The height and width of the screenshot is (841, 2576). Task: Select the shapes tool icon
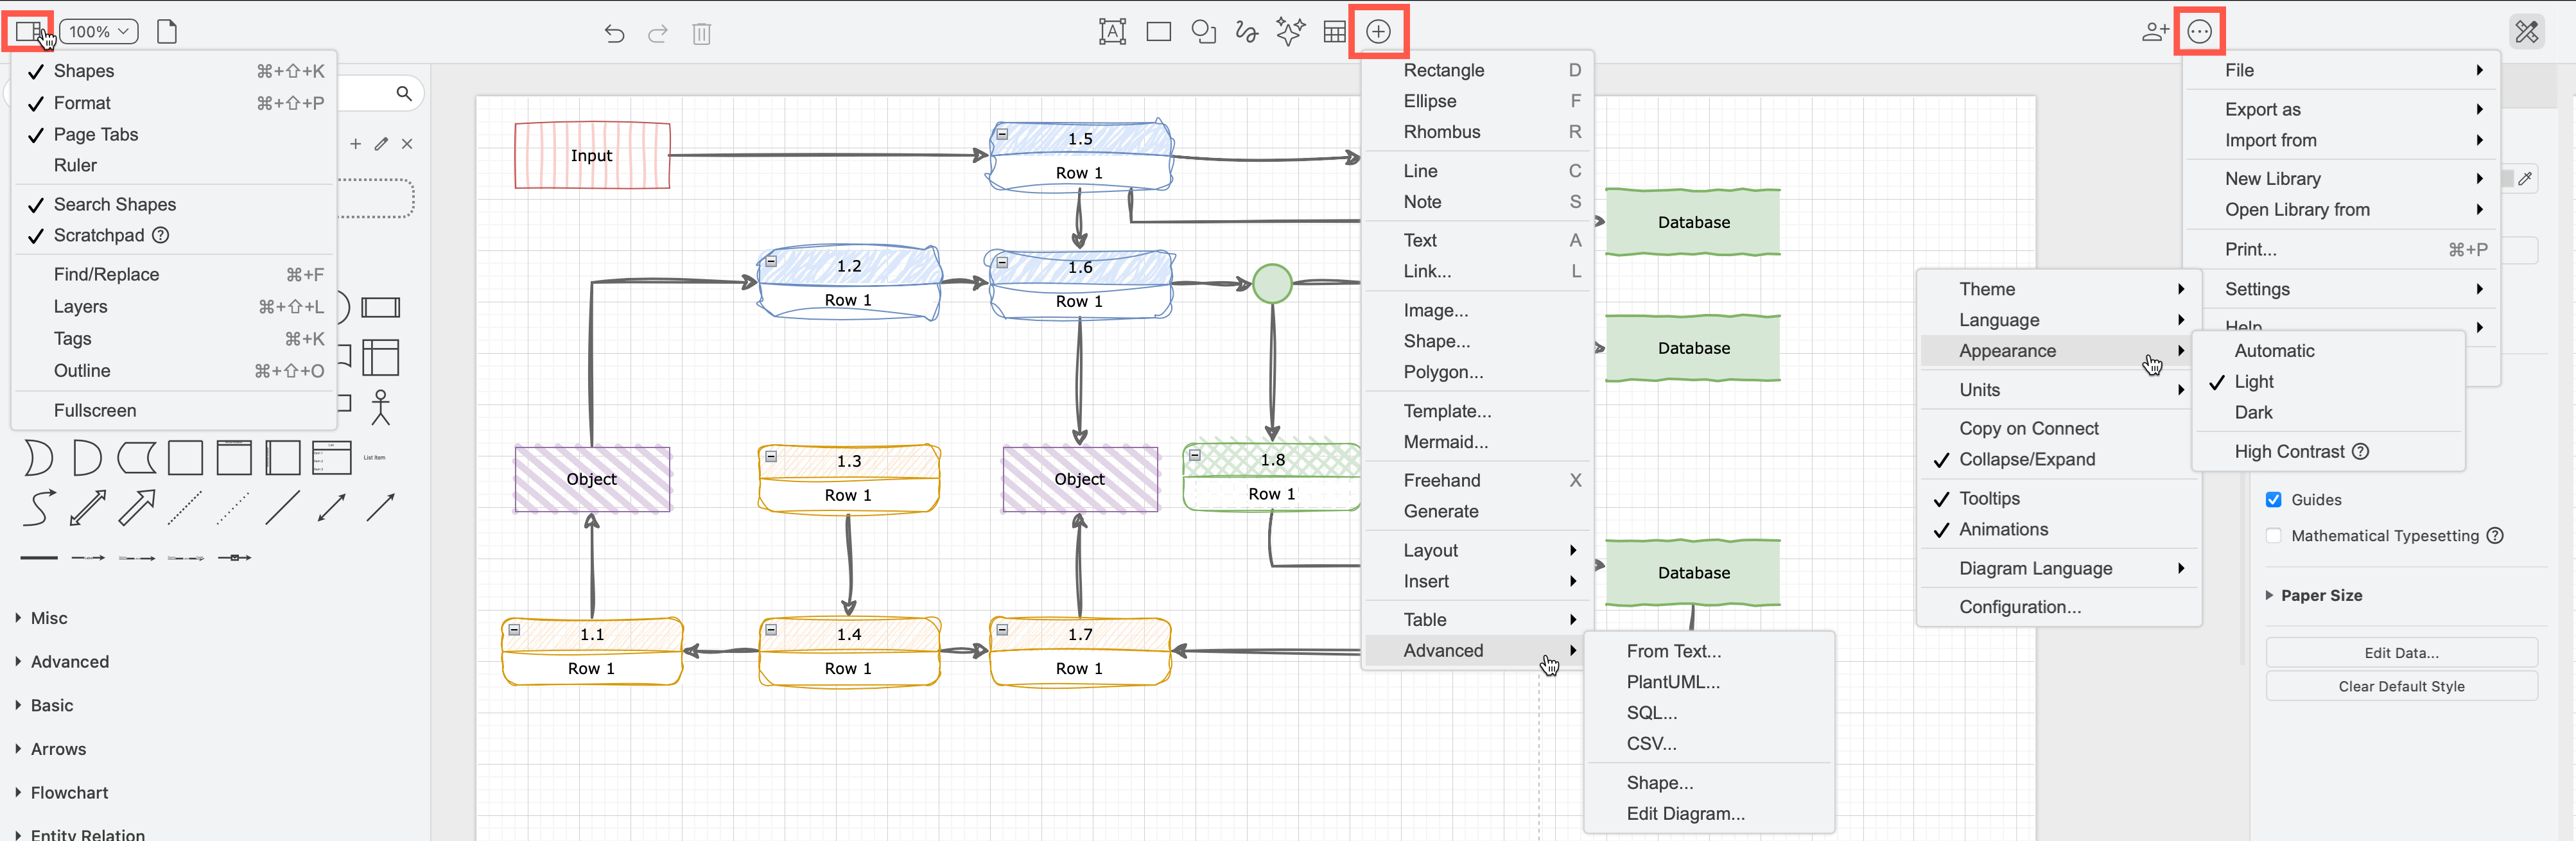[x=1203, y=32]
